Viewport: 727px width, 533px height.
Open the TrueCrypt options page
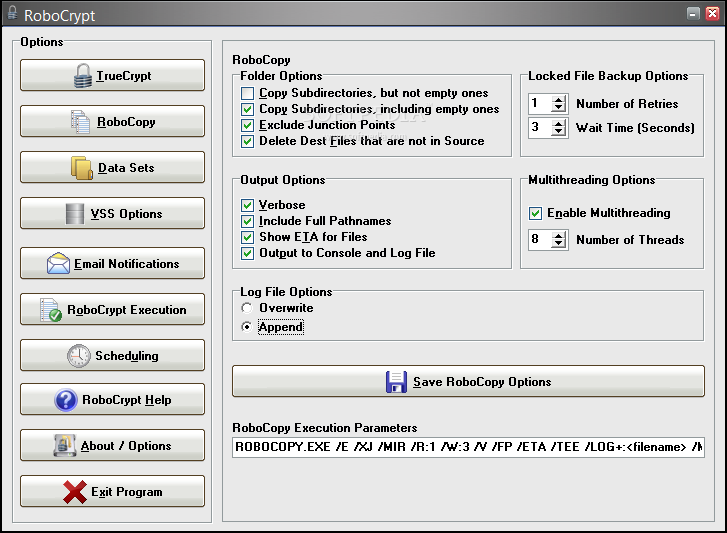[112, 75]
